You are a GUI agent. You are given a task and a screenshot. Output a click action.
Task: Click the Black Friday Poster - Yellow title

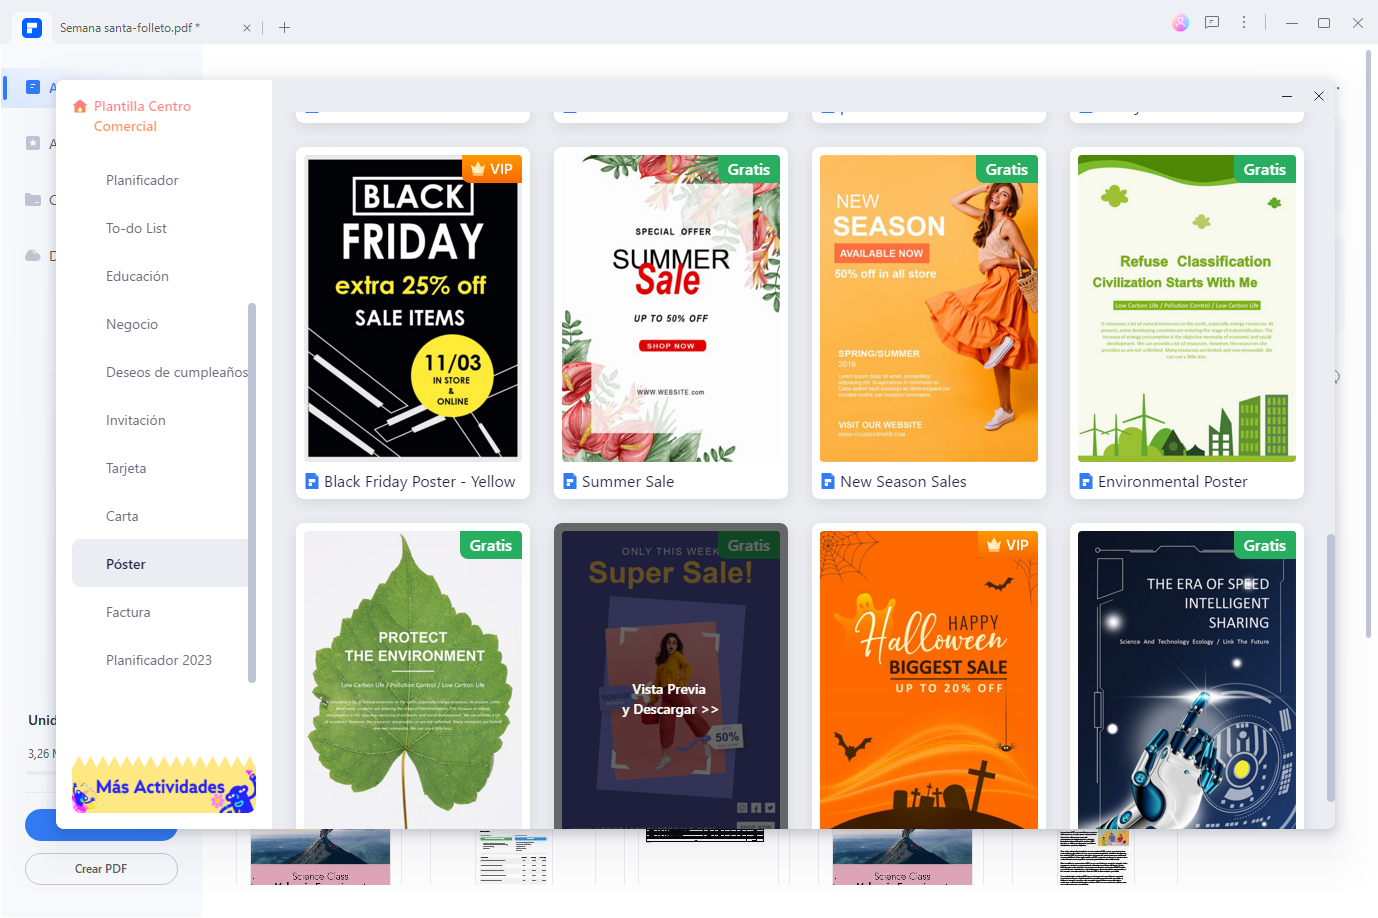pos(419,482)
